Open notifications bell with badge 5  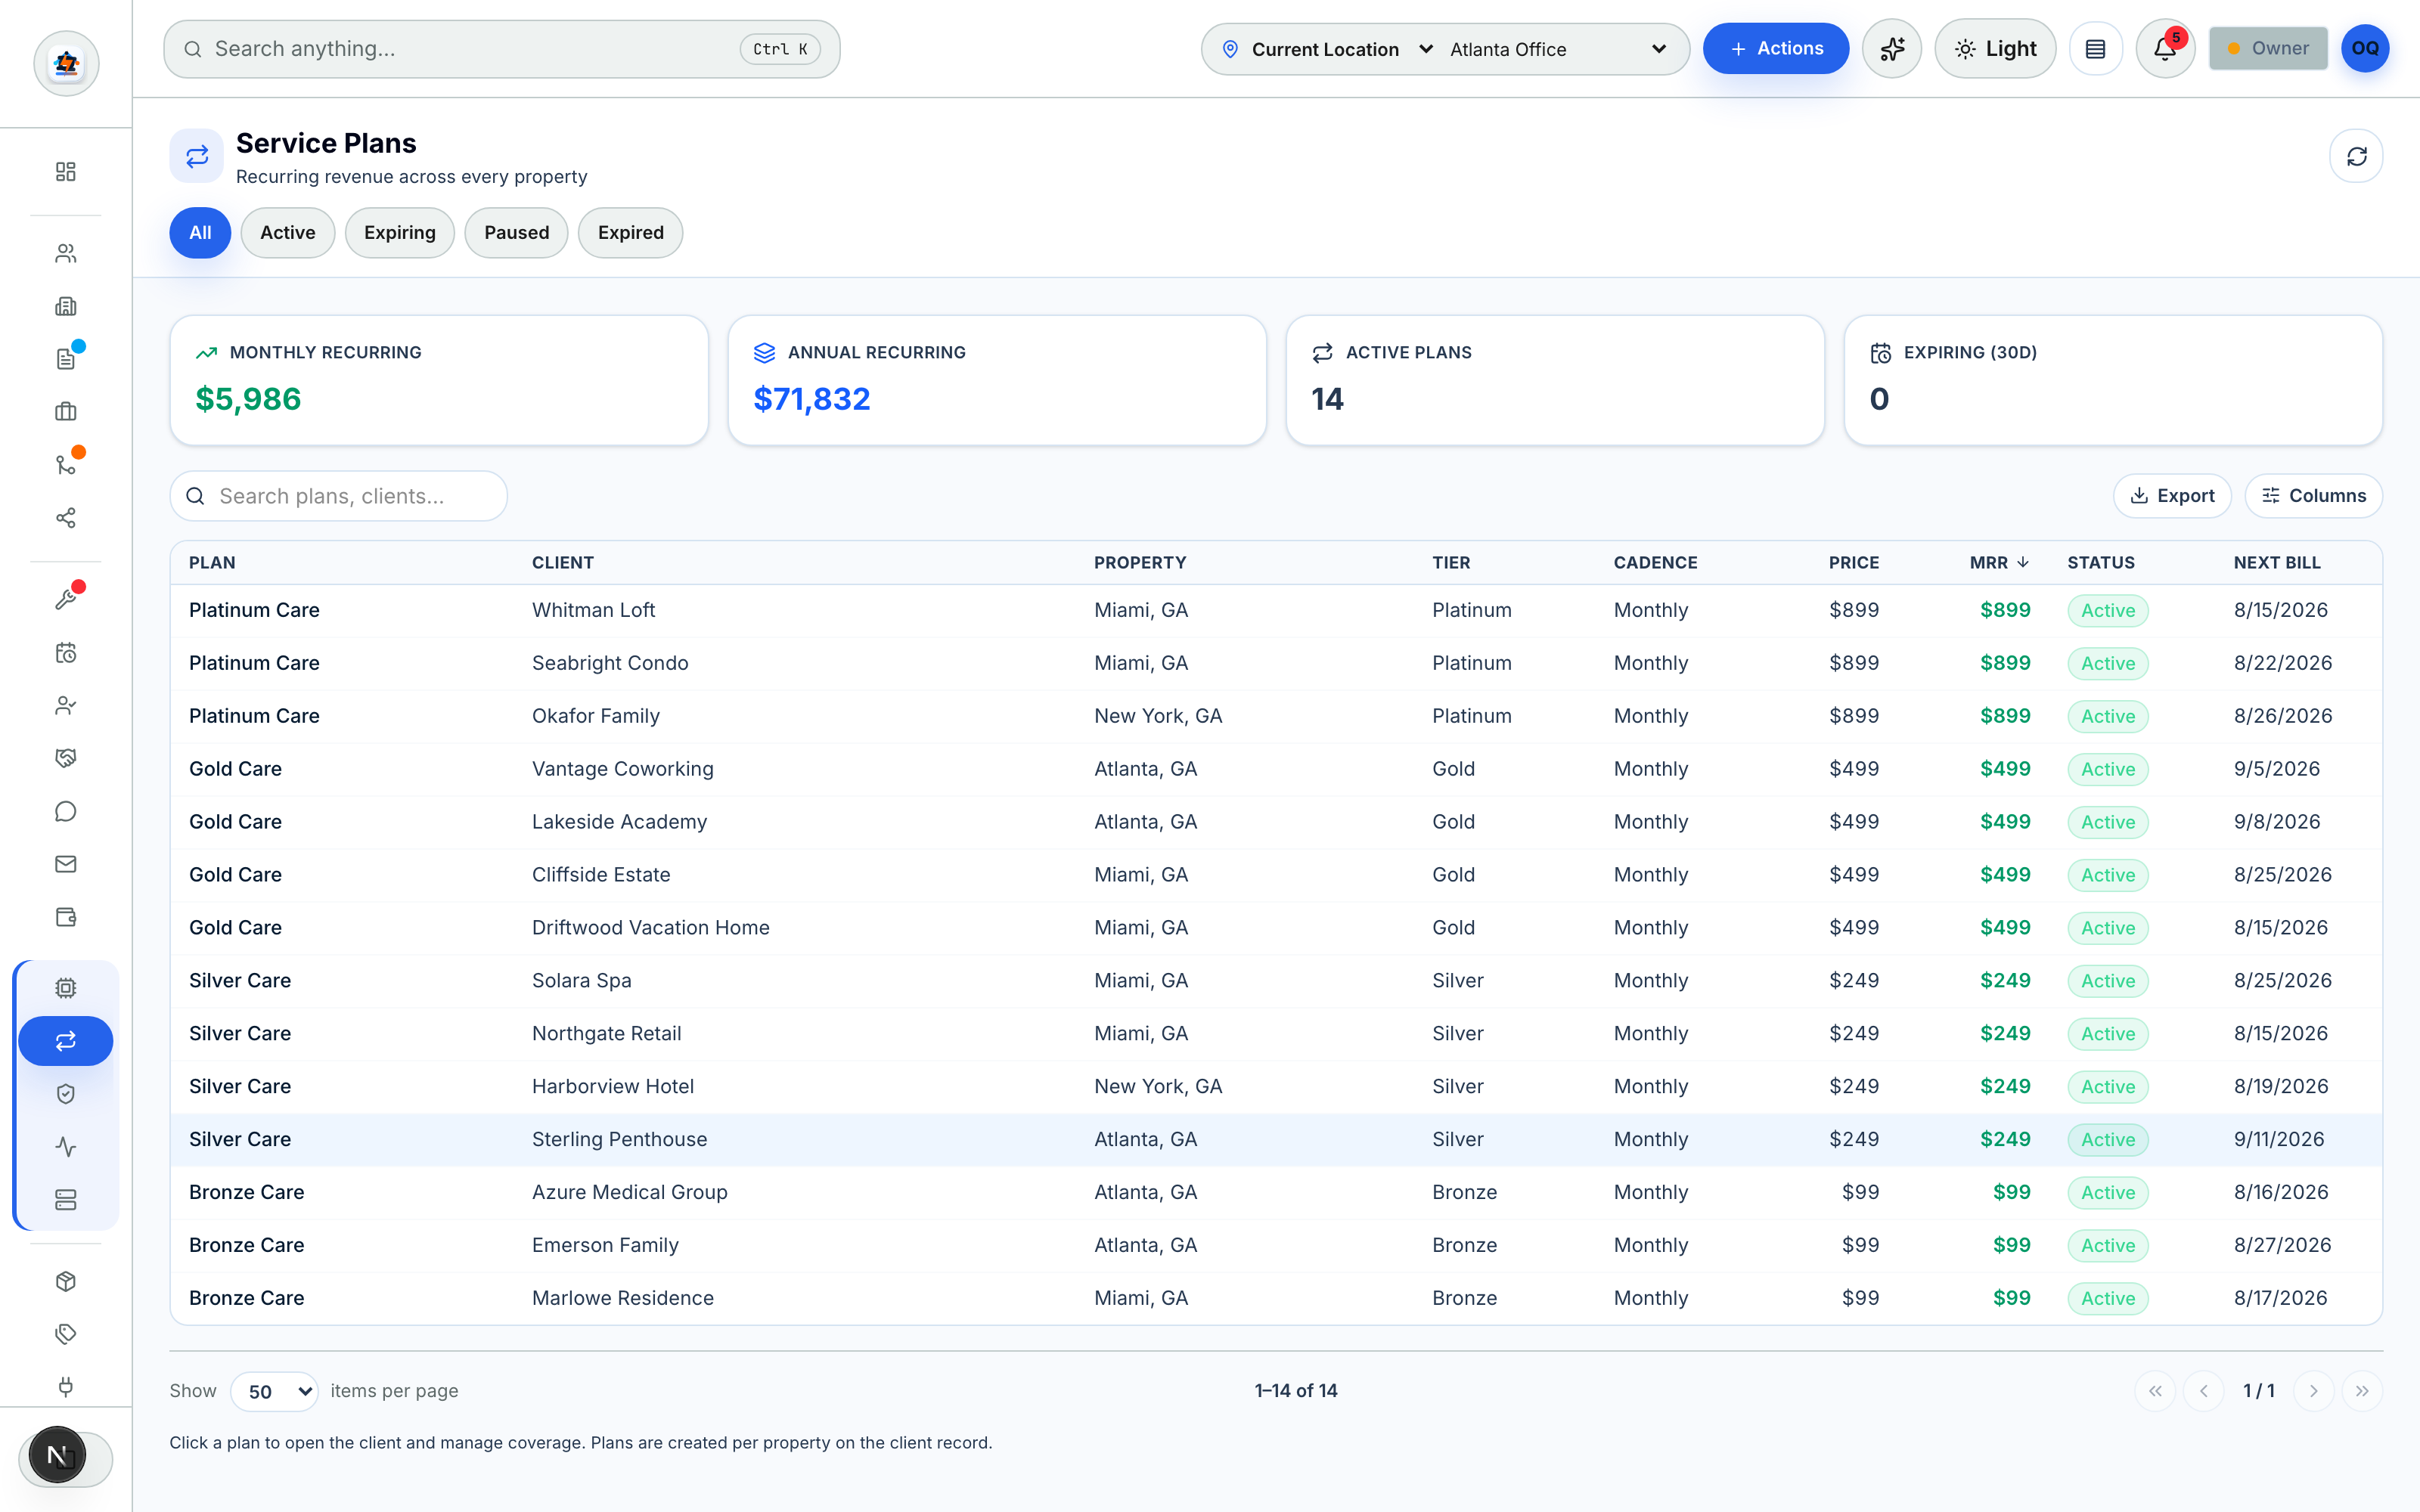pos(2166,48)
